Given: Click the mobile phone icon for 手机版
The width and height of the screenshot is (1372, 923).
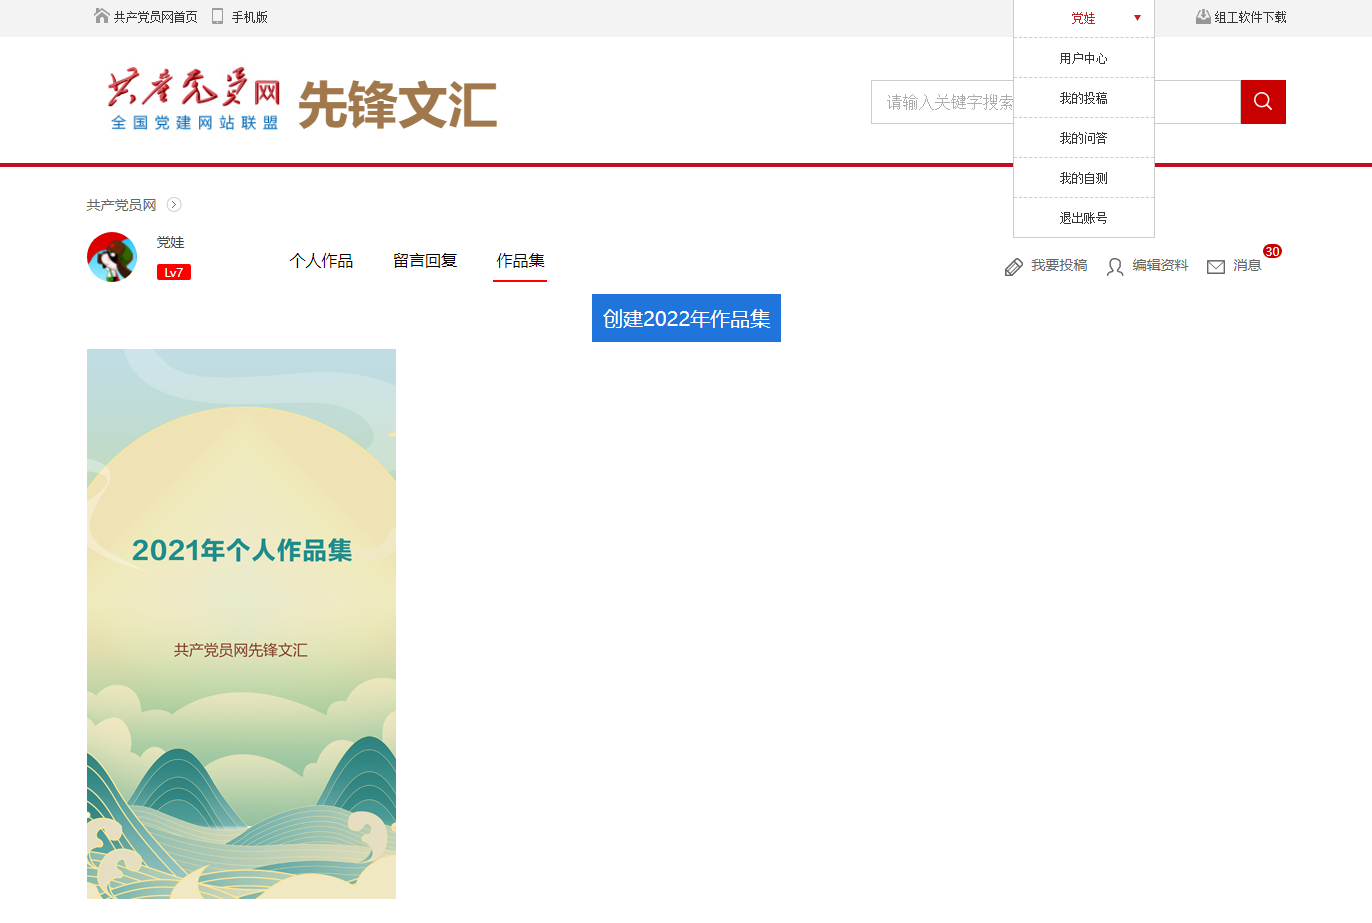Looking at the screenshot, I should coord(217,16).
